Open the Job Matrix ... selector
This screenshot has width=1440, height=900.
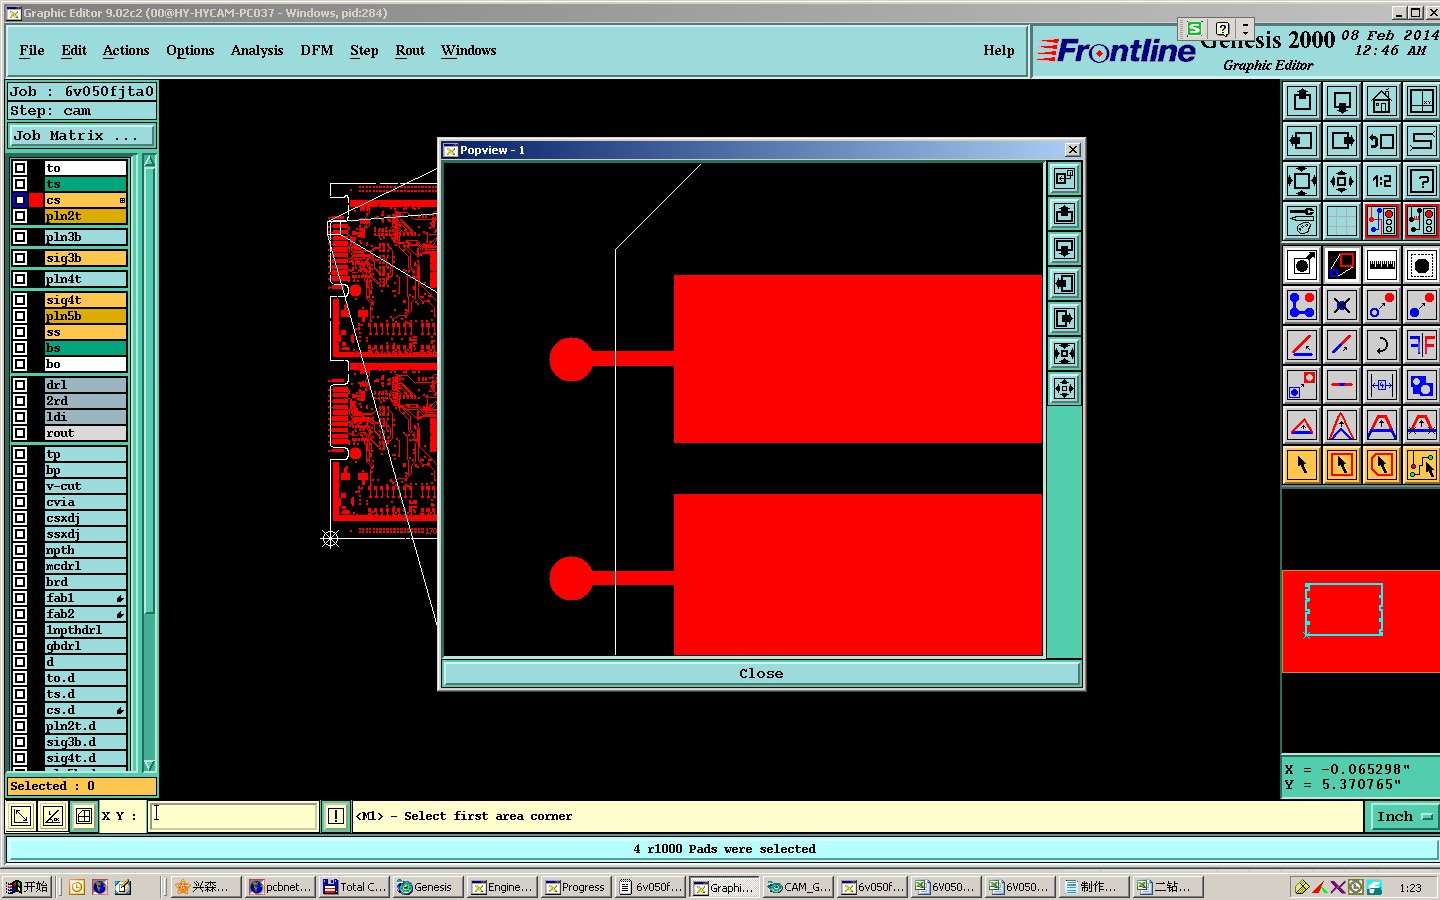82,135
